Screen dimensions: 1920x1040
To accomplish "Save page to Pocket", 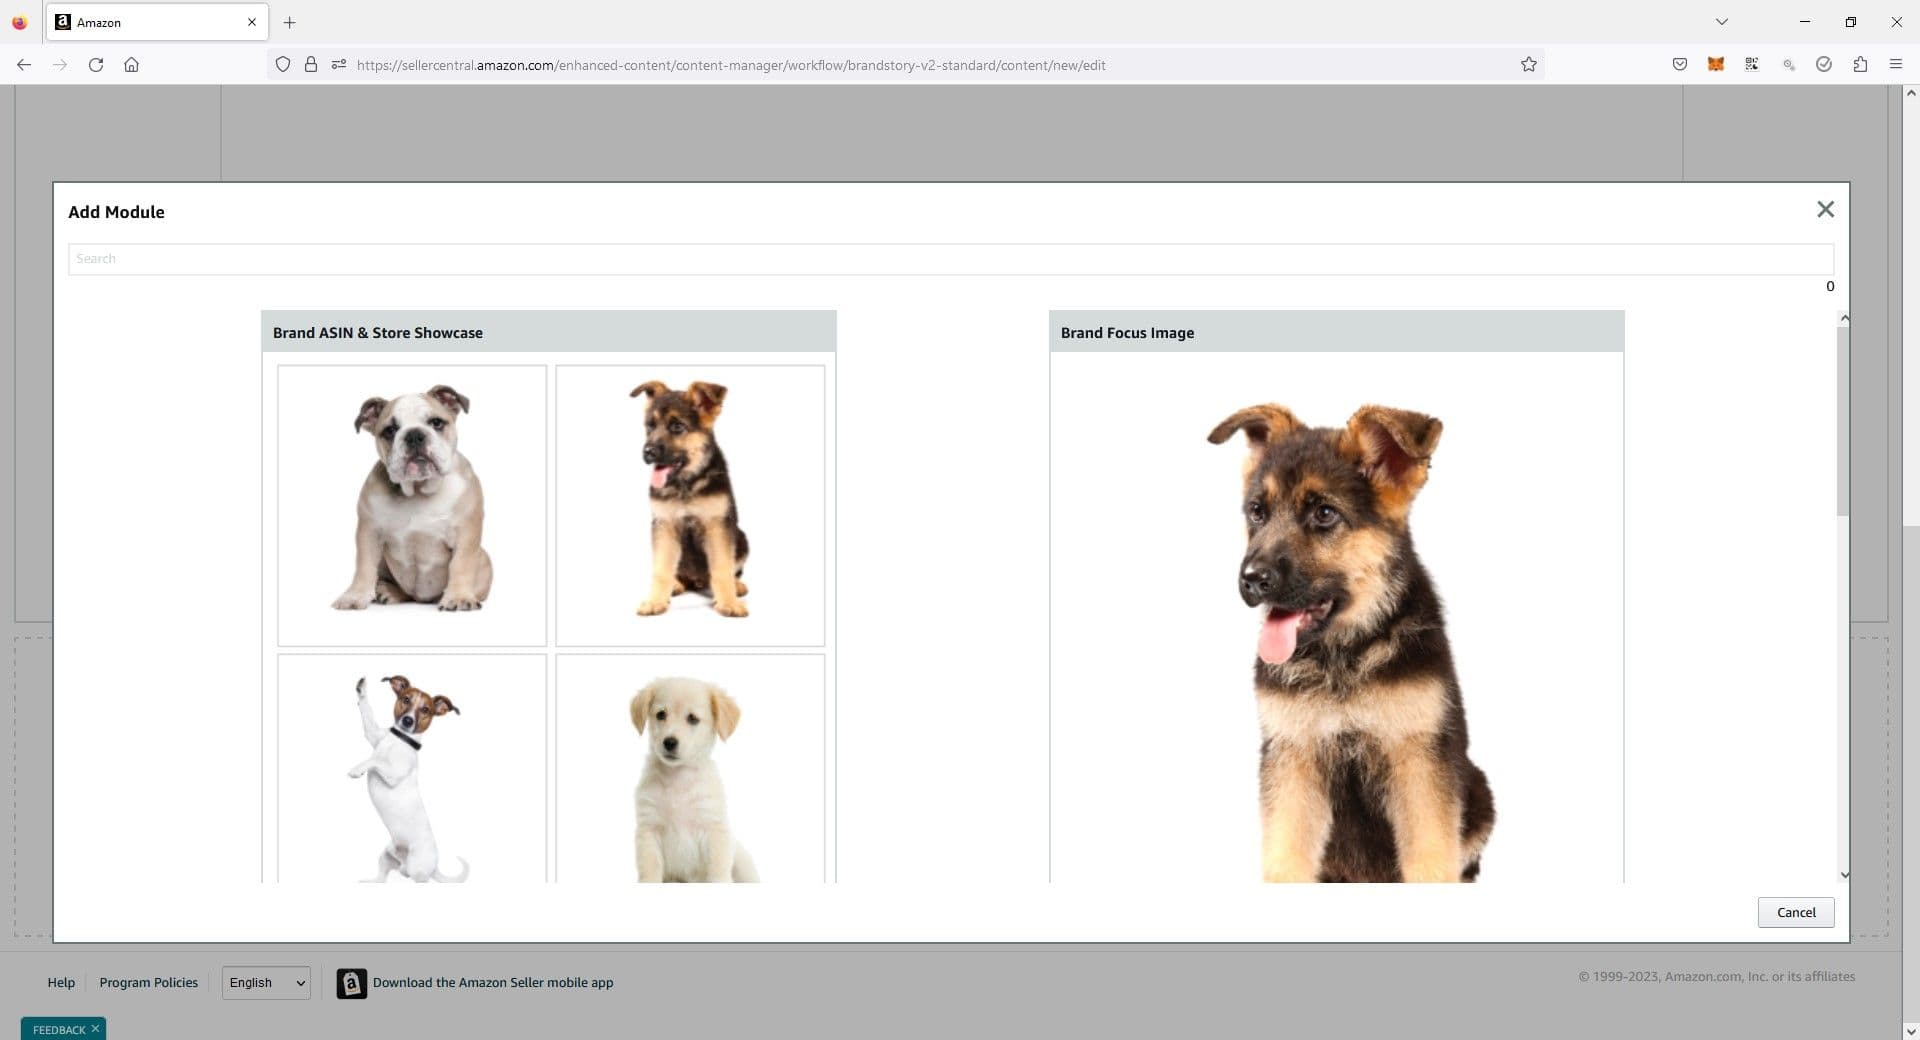I will coord(1680,65).
